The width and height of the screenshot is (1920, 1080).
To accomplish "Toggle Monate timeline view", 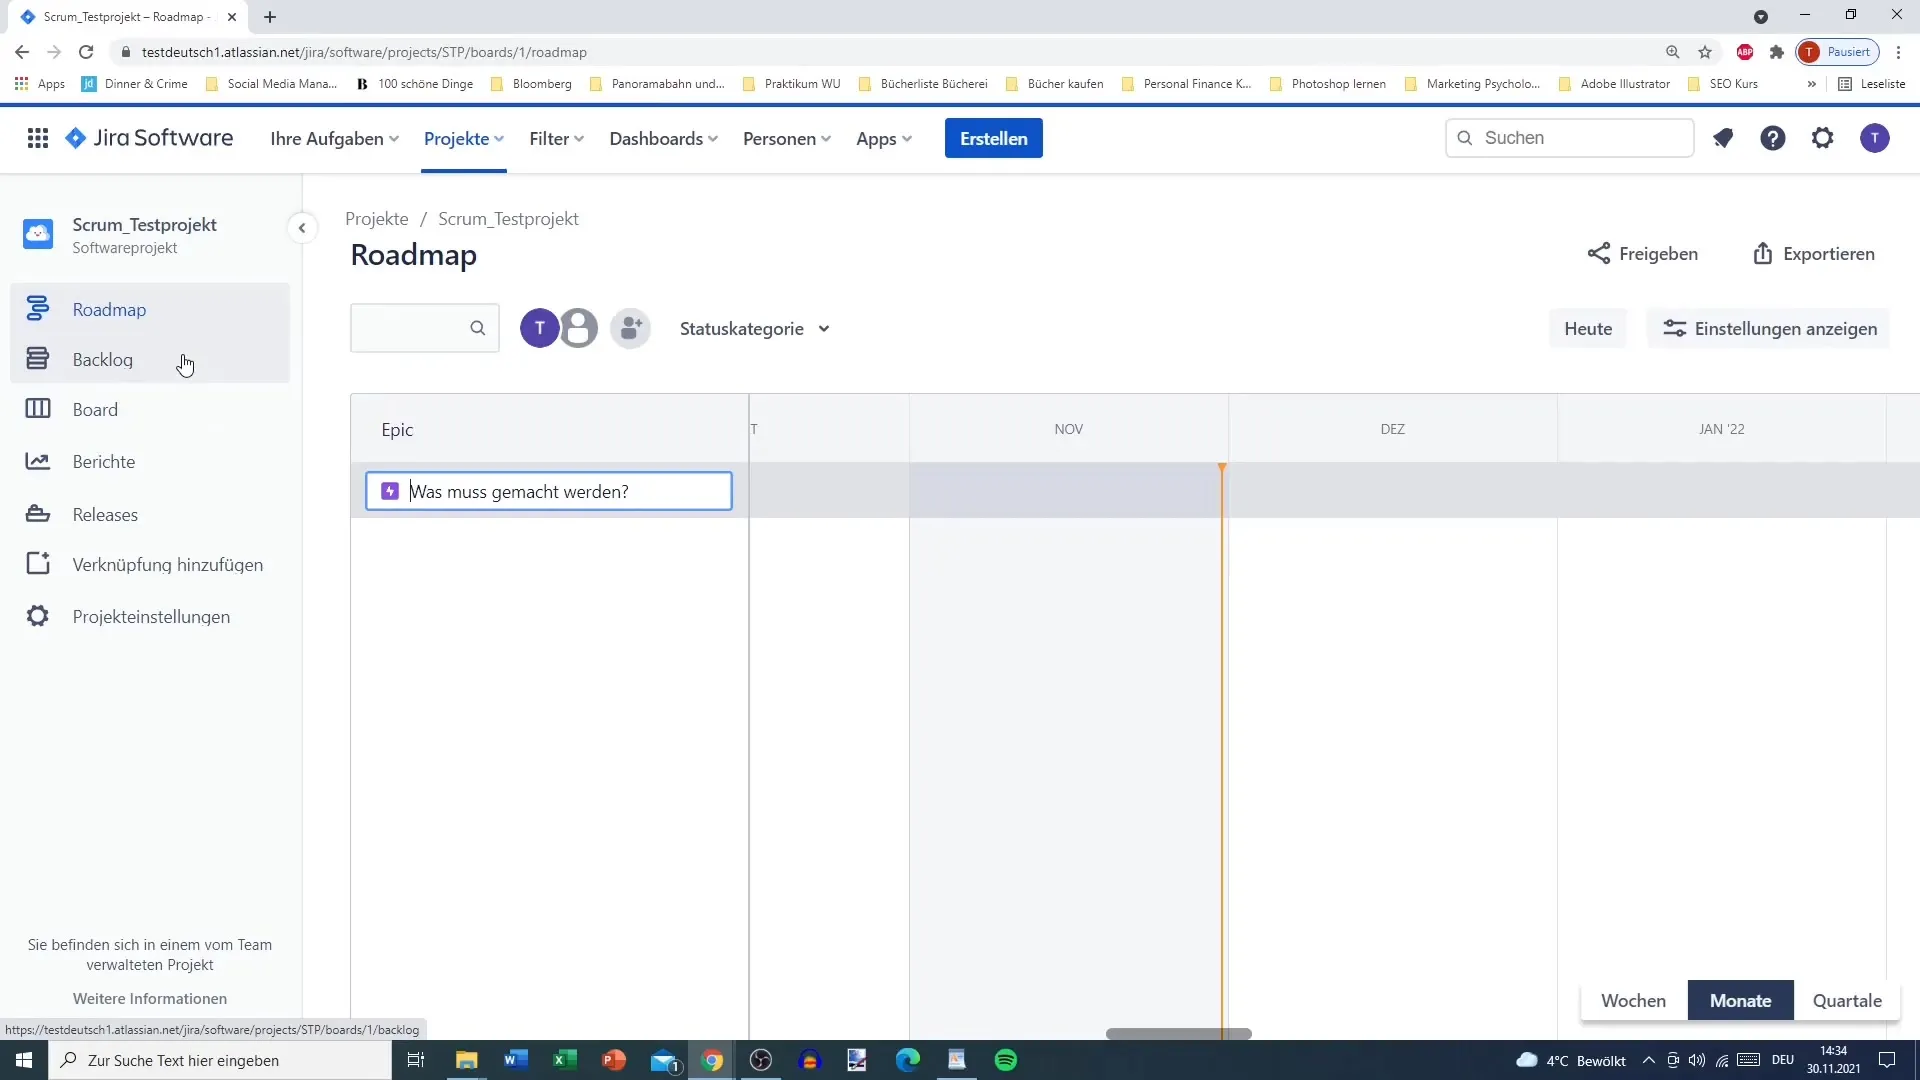I will [1741, 1001].
